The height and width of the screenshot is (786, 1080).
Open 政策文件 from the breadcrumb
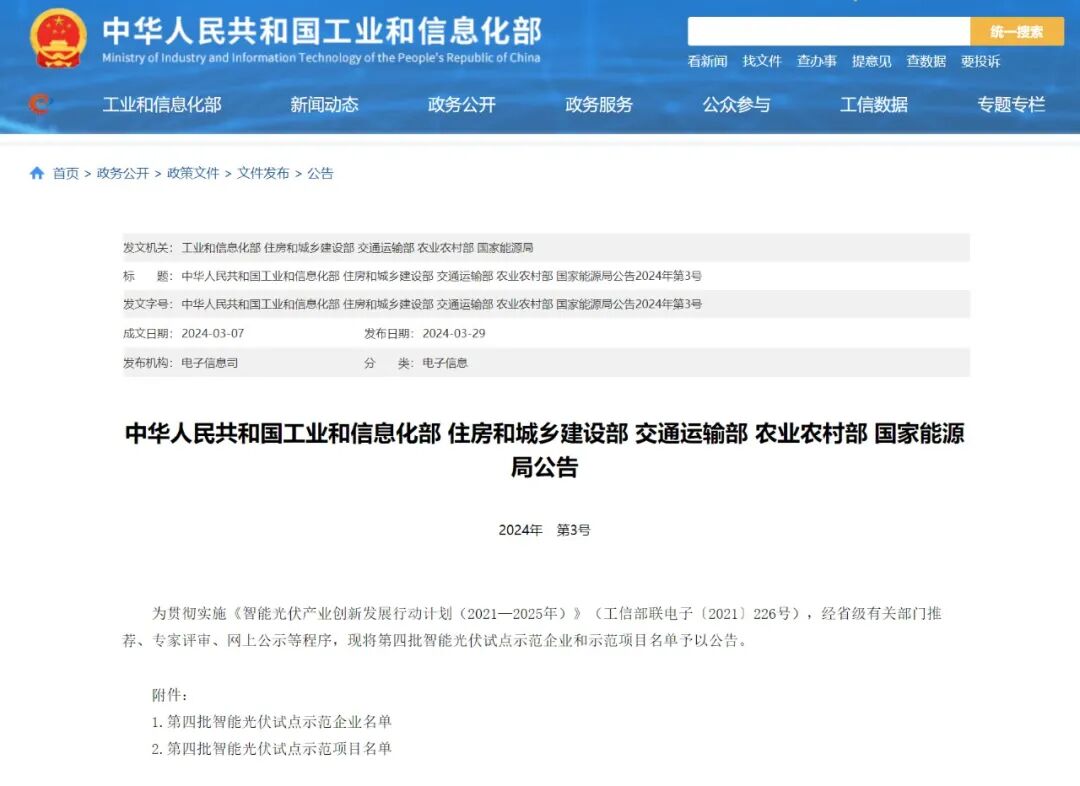click(x=195, y=172)
